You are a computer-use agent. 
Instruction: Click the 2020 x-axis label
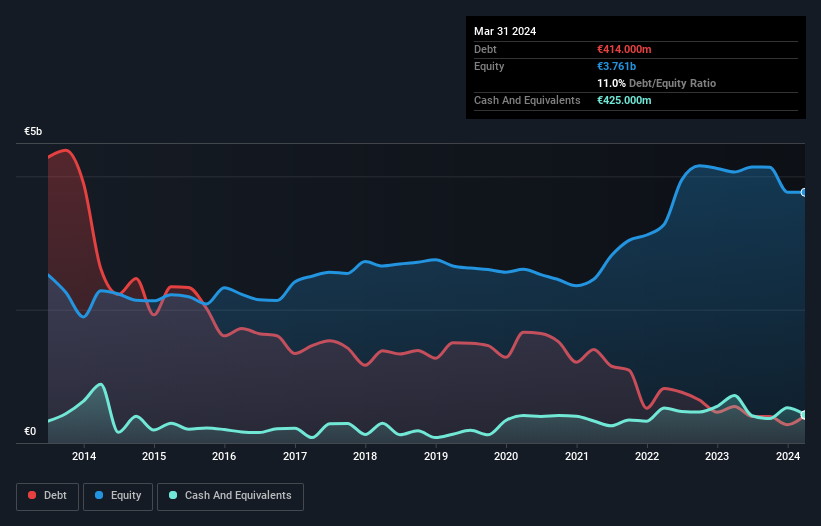coord(506,456)
